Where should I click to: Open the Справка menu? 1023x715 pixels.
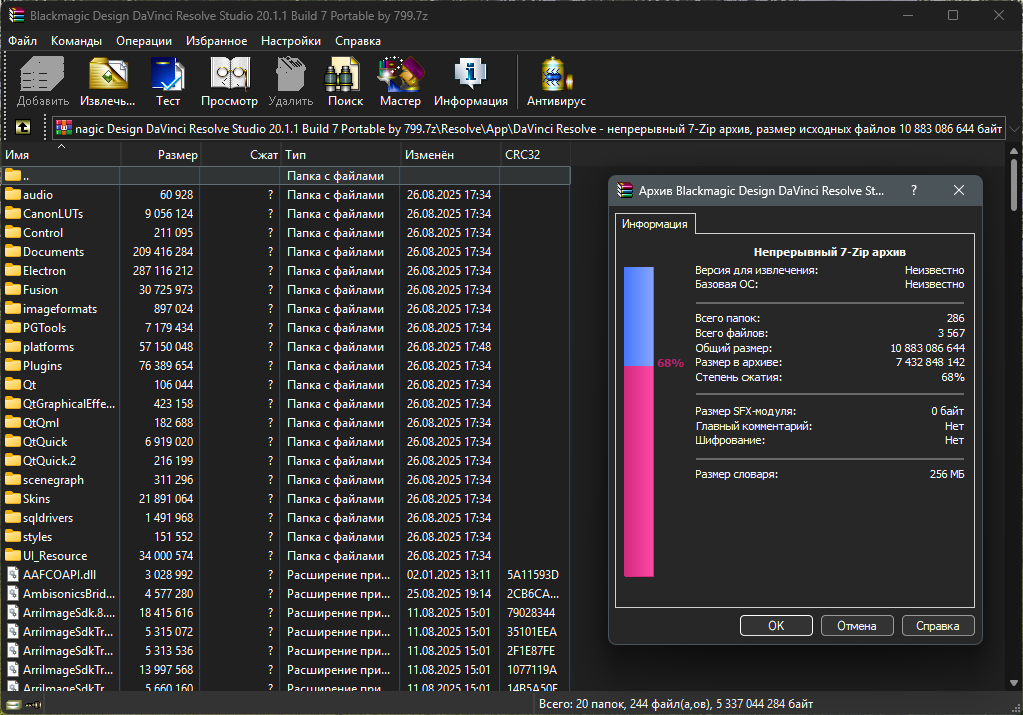tap(358, 40)
